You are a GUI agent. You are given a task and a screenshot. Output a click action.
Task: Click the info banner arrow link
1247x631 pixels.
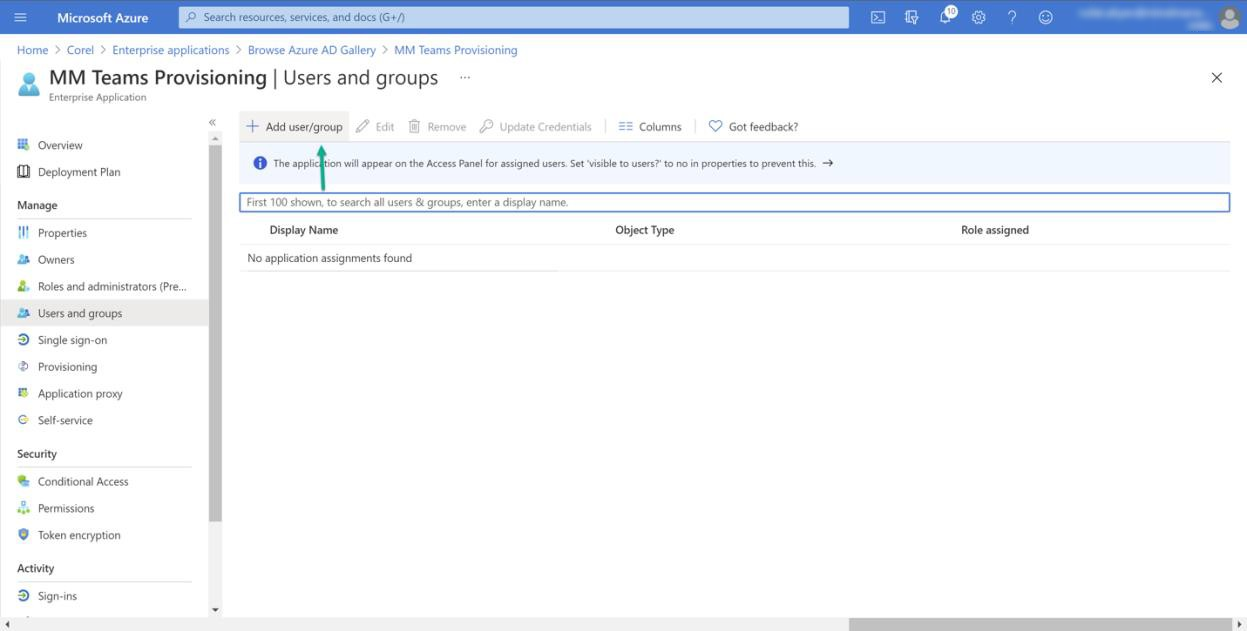827,163
